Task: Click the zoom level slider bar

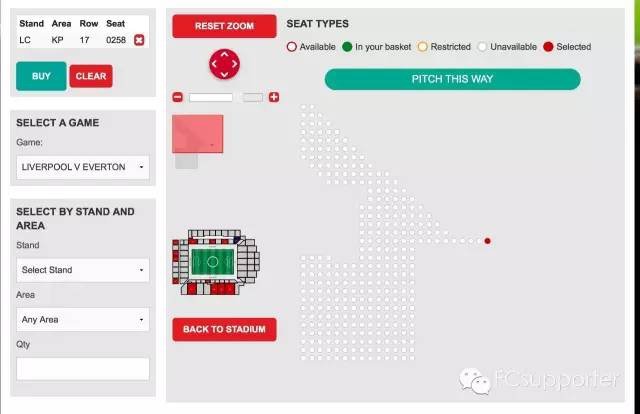Action: [211, 97]
